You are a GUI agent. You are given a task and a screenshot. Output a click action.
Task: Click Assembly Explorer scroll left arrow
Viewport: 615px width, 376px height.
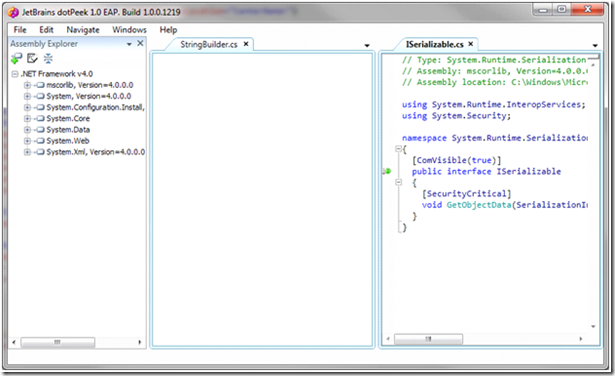tap(14, 342)
